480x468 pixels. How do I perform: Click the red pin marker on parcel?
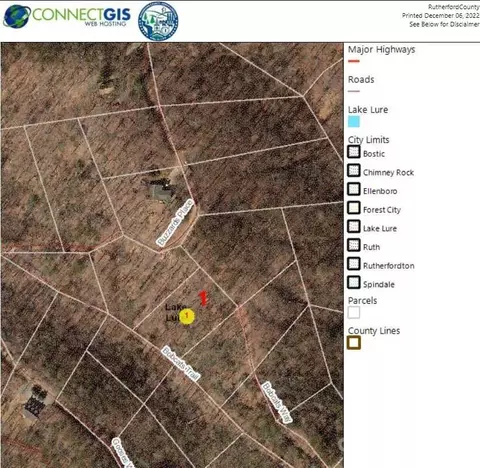coord(203,298)
